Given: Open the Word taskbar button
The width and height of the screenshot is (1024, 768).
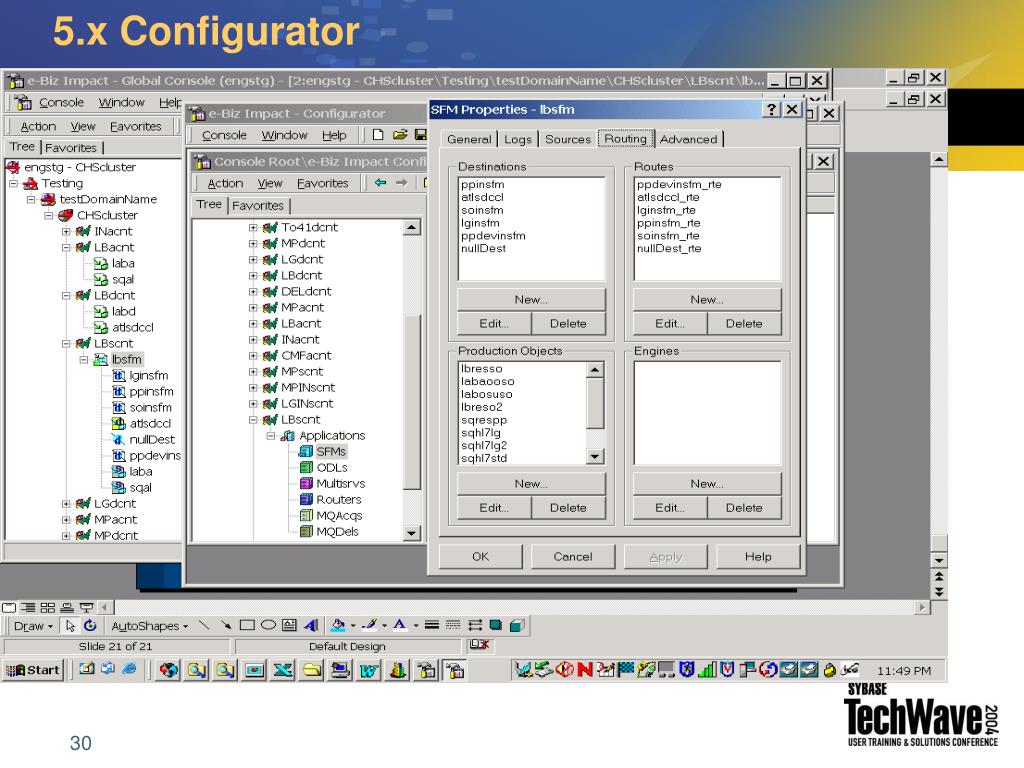Looking at the screenshot, I should [369, 670].
